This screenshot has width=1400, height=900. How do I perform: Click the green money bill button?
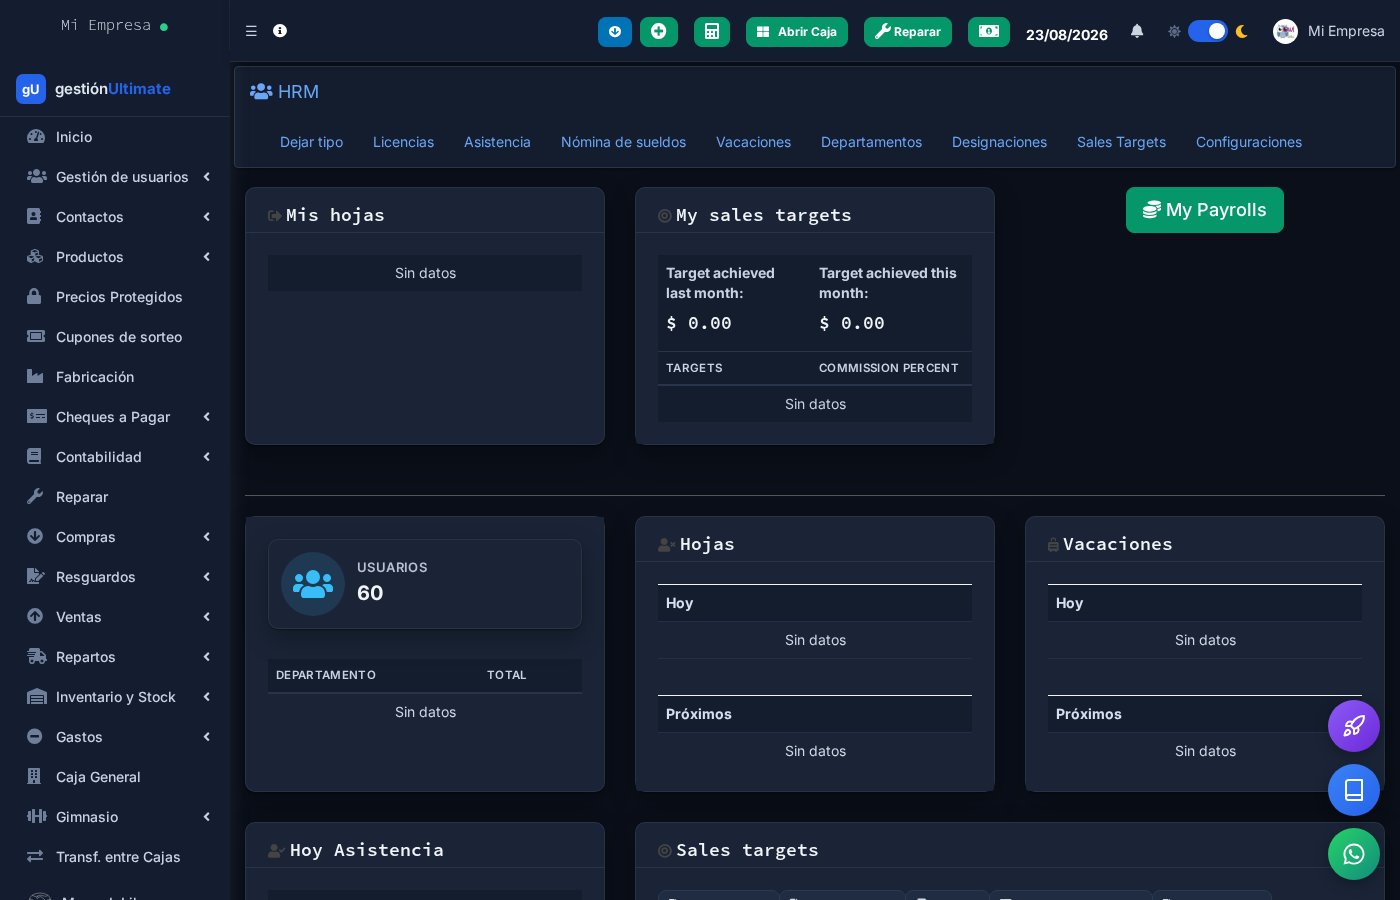[989, 32]
